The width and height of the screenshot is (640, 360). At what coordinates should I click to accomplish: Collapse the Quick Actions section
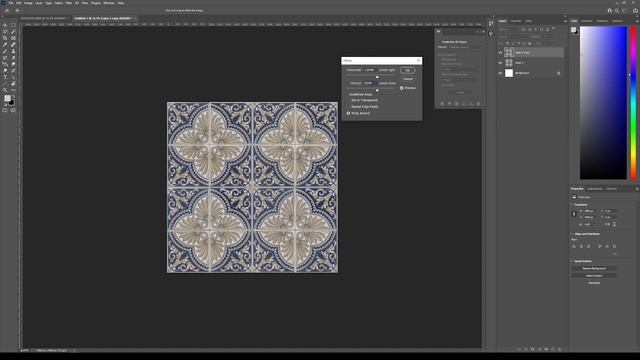pos(571,261)
